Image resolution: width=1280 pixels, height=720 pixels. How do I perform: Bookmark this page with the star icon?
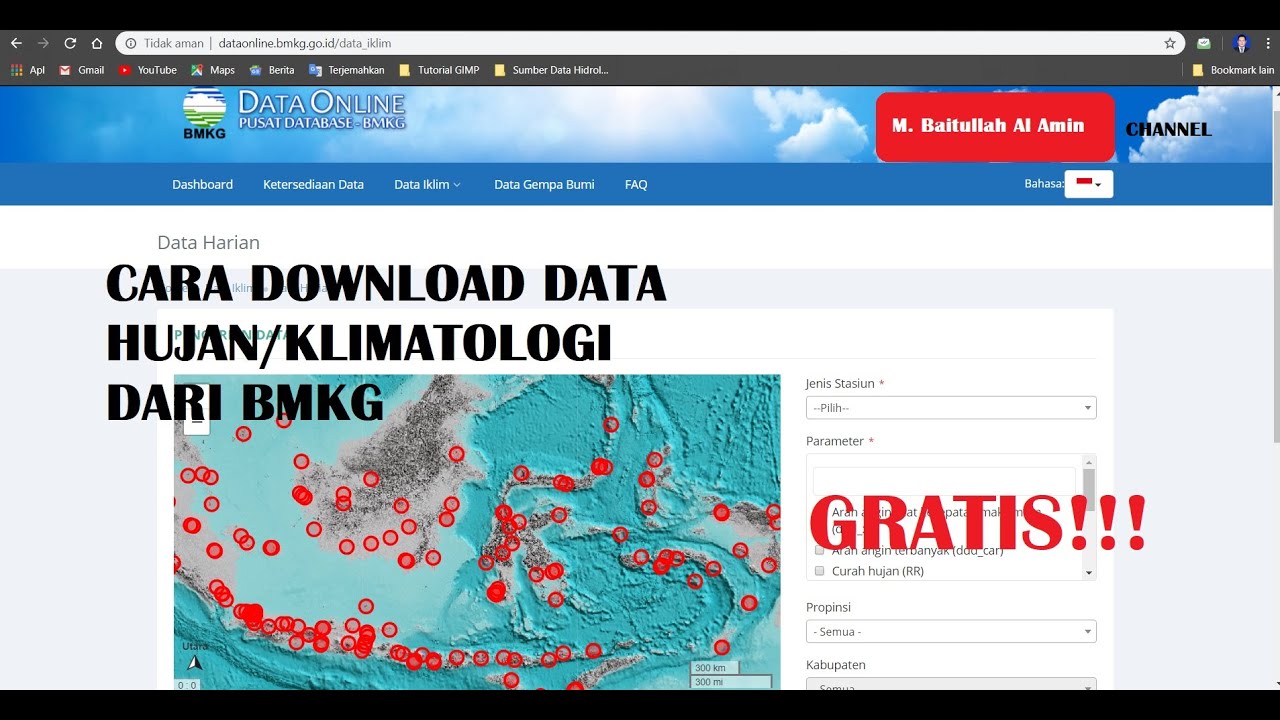click(x=1170, y=43)
